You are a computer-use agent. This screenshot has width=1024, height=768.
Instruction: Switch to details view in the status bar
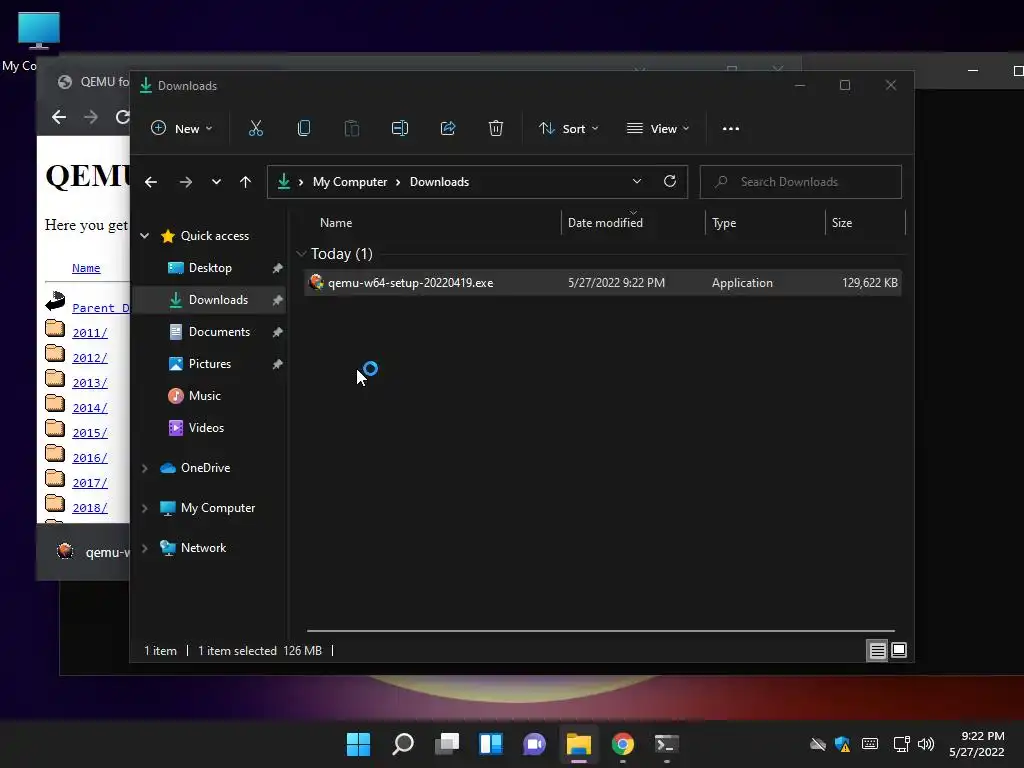pyautogui.click(x=877, y=650)
